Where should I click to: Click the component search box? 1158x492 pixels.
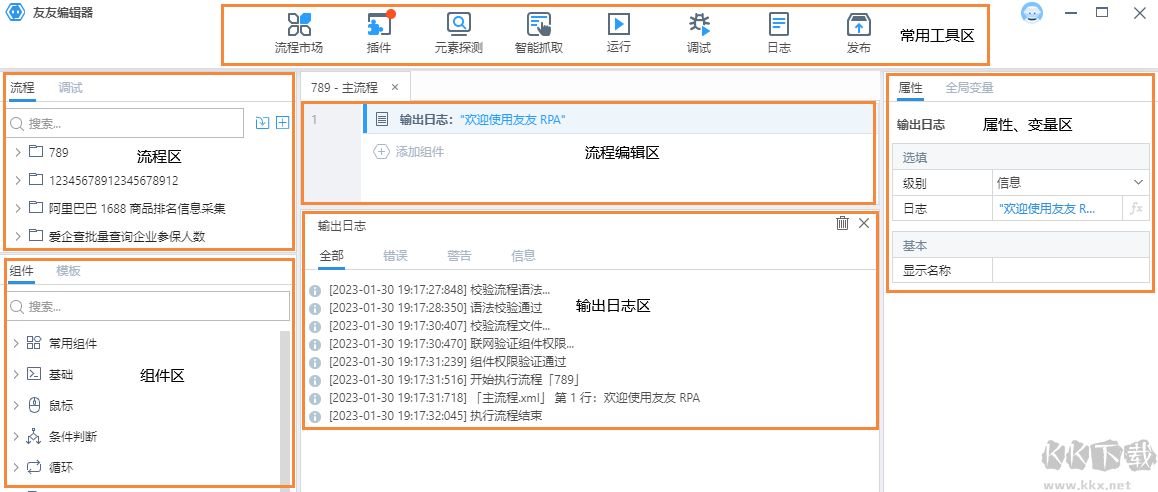pyautogui.click(x=148, y=306)
